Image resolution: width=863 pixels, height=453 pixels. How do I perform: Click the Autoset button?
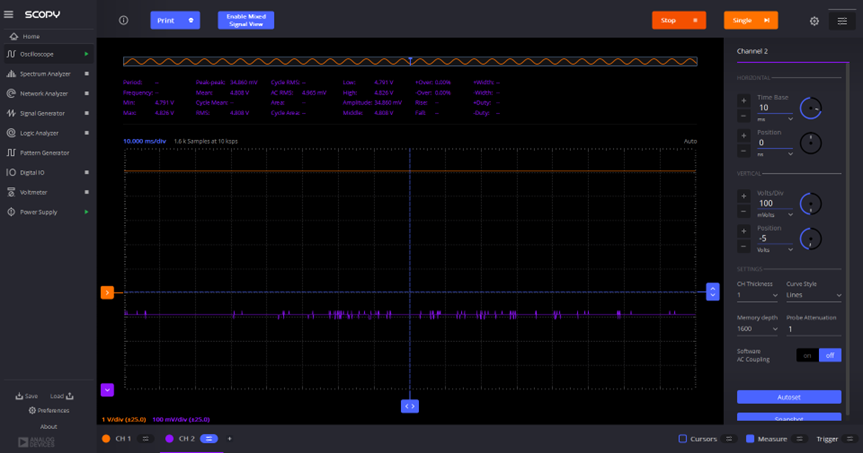(789, 397)
